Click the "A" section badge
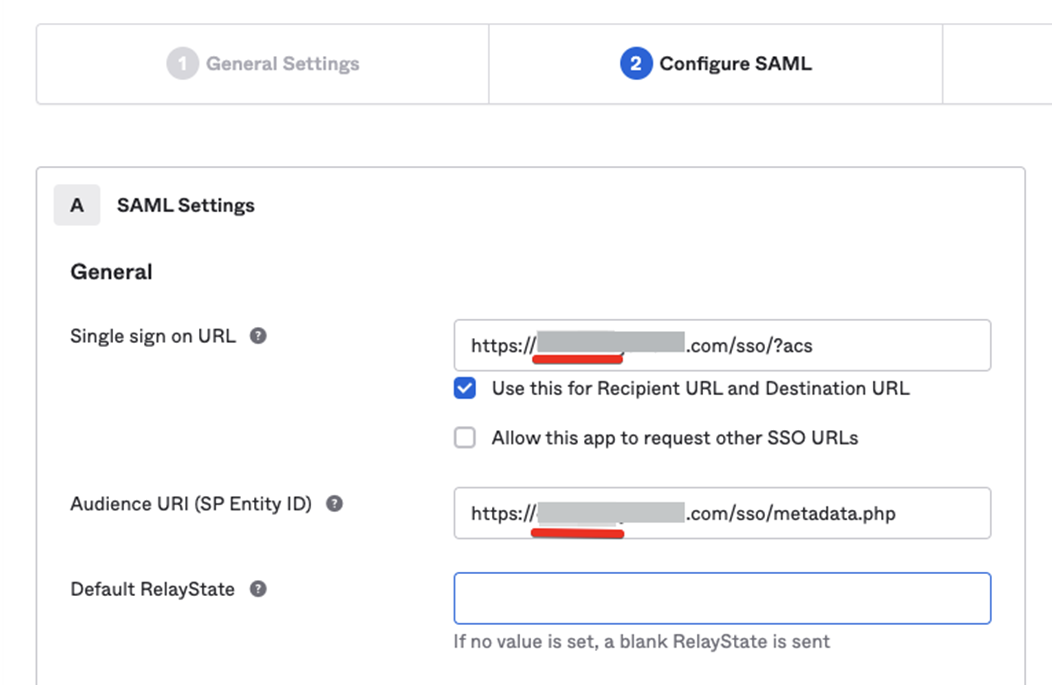 click(77, 205)
